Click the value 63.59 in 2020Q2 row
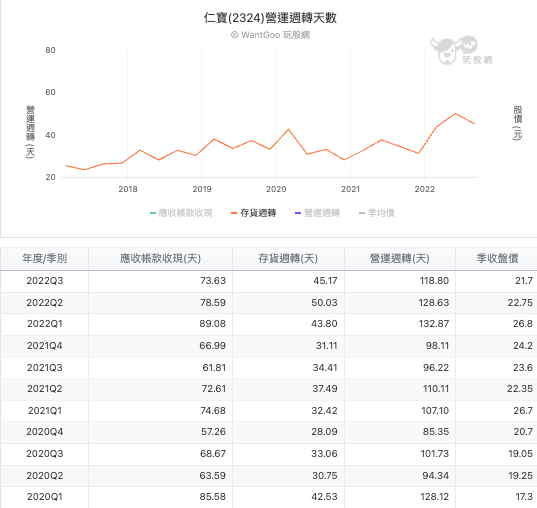 tap(213, 475)
